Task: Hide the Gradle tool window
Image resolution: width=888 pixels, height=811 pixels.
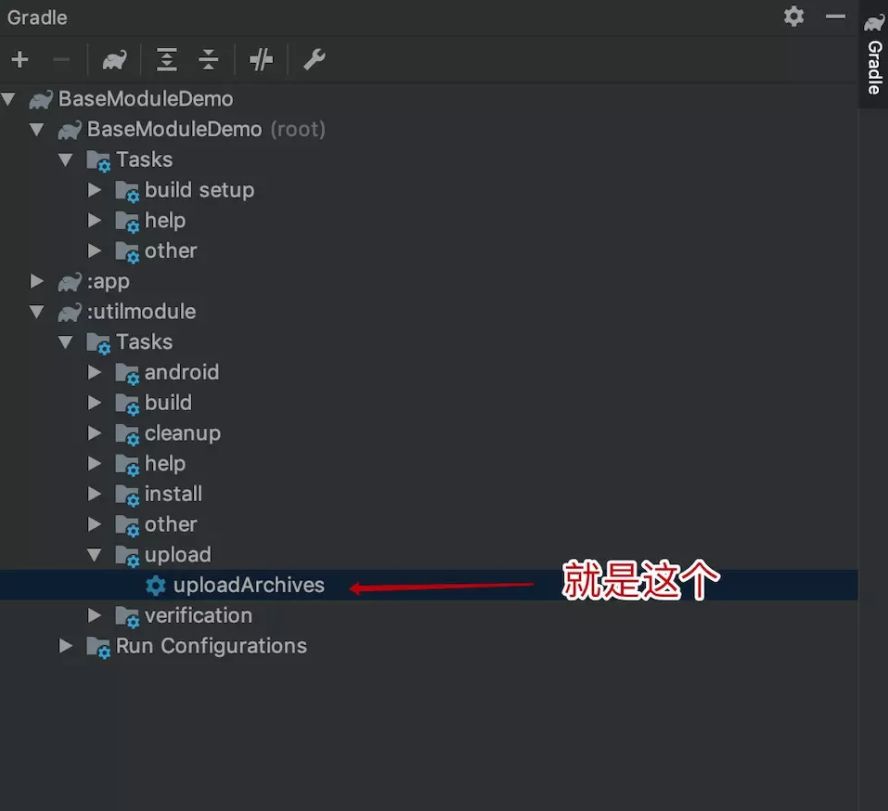Action: (835, 17)
